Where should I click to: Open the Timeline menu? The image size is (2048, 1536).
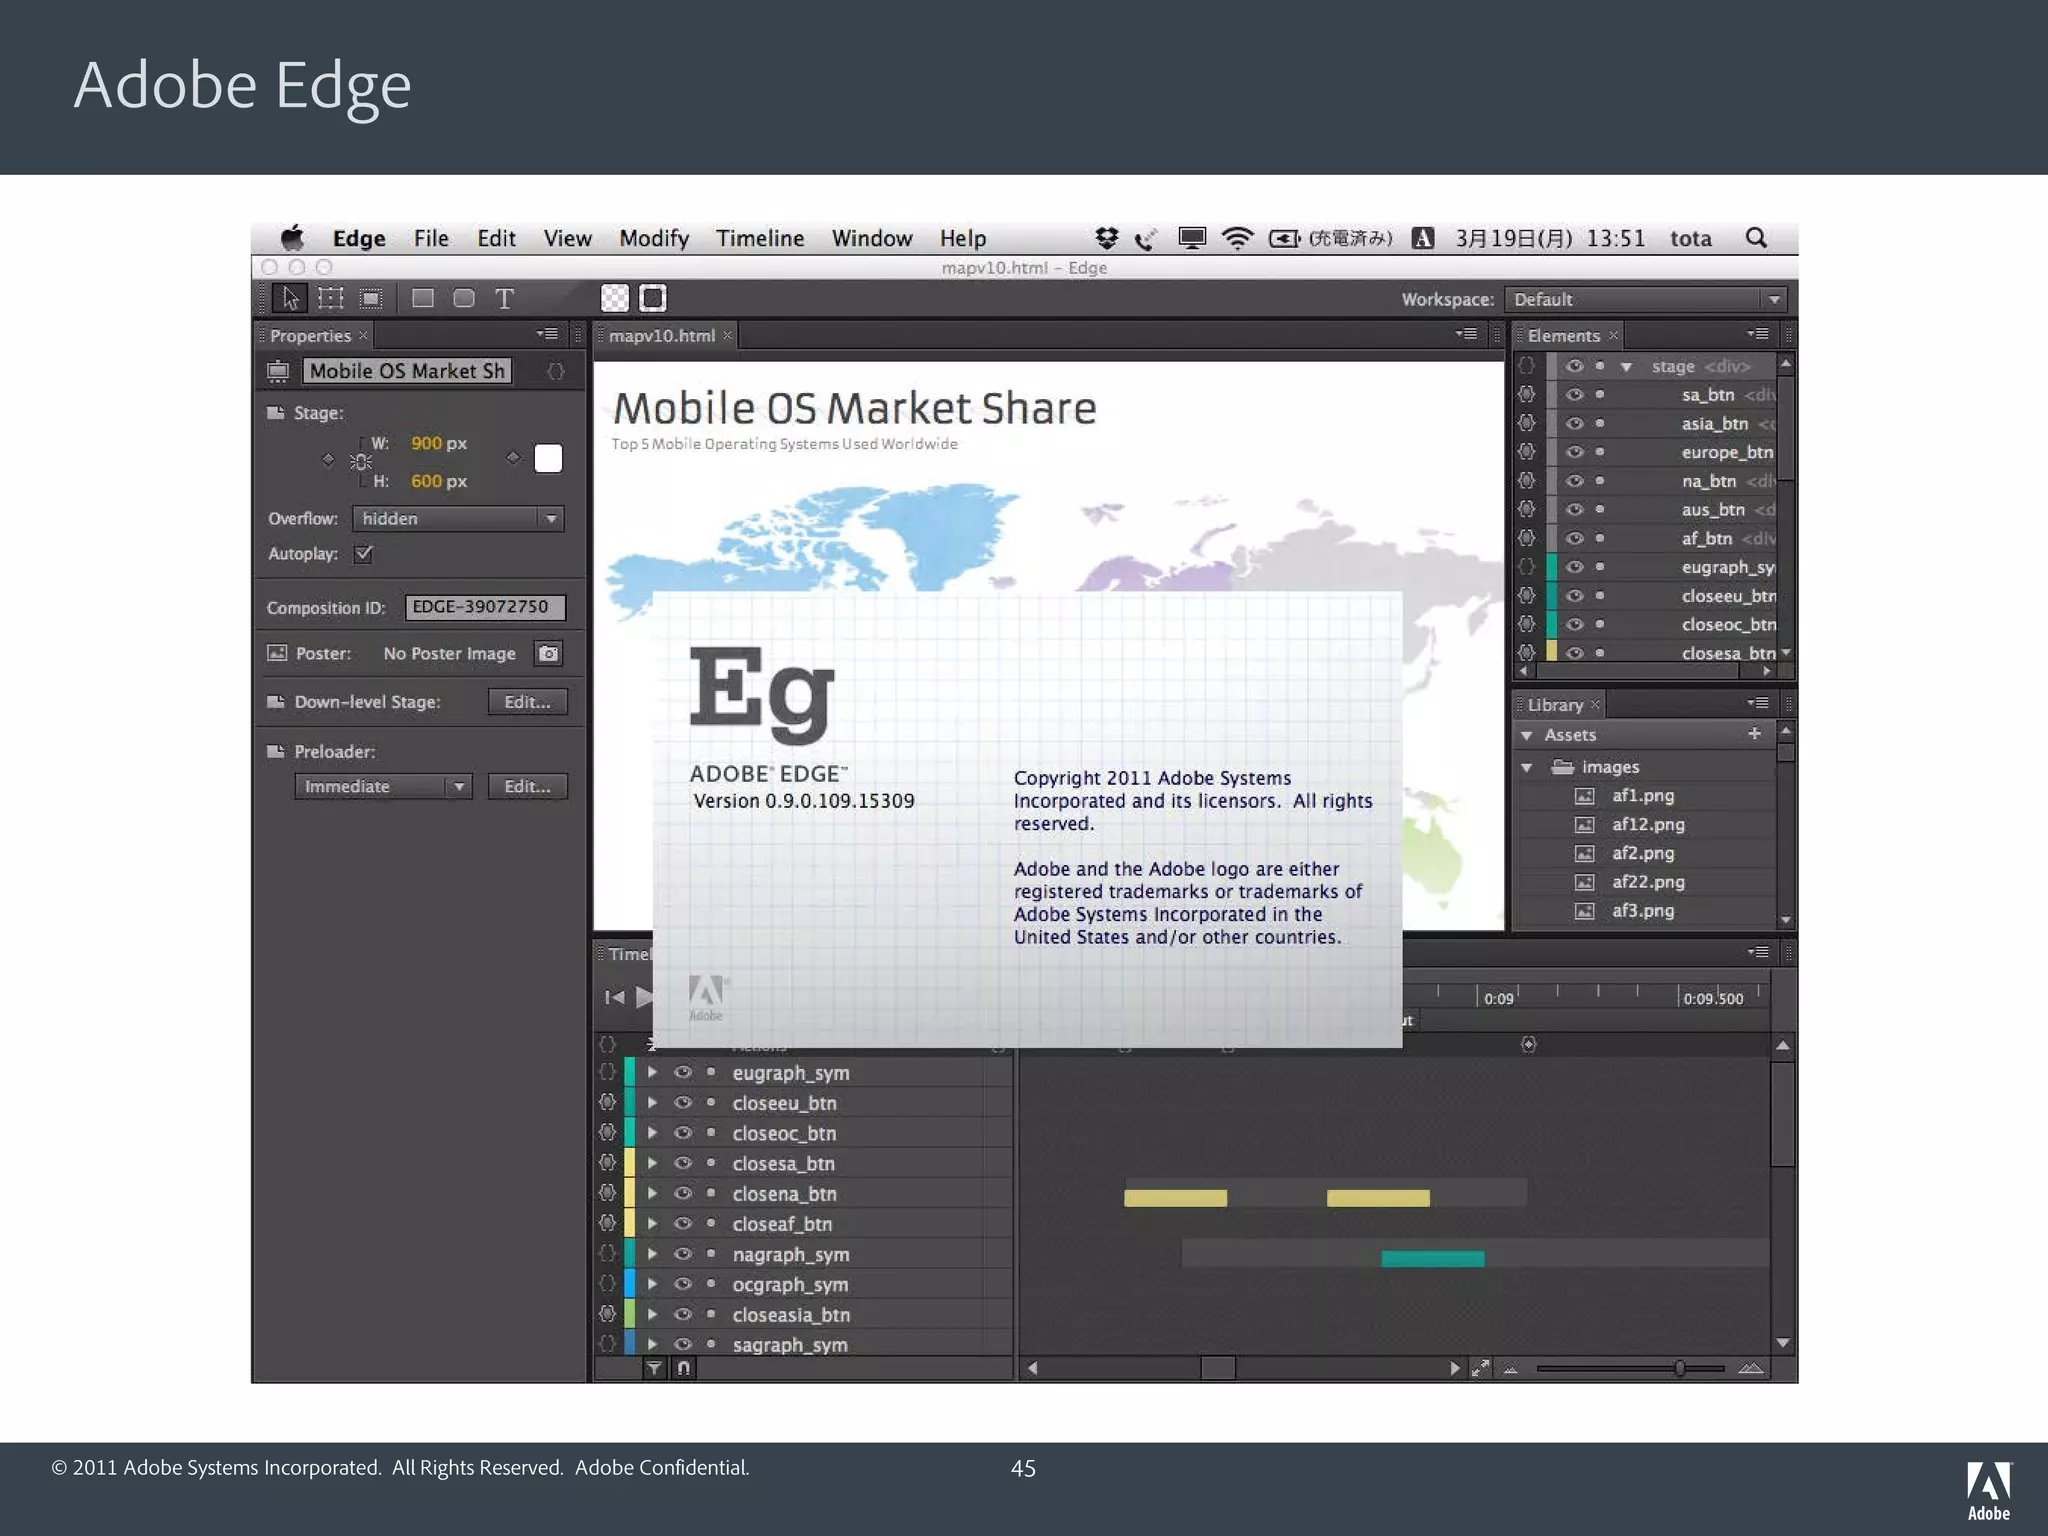pos(760,238)
